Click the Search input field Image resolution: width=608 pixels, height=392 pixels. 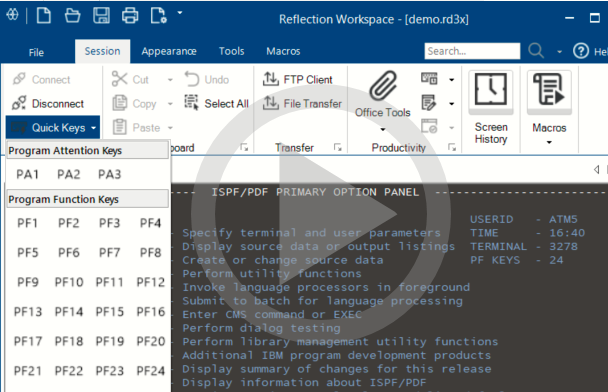click(472, 51)
